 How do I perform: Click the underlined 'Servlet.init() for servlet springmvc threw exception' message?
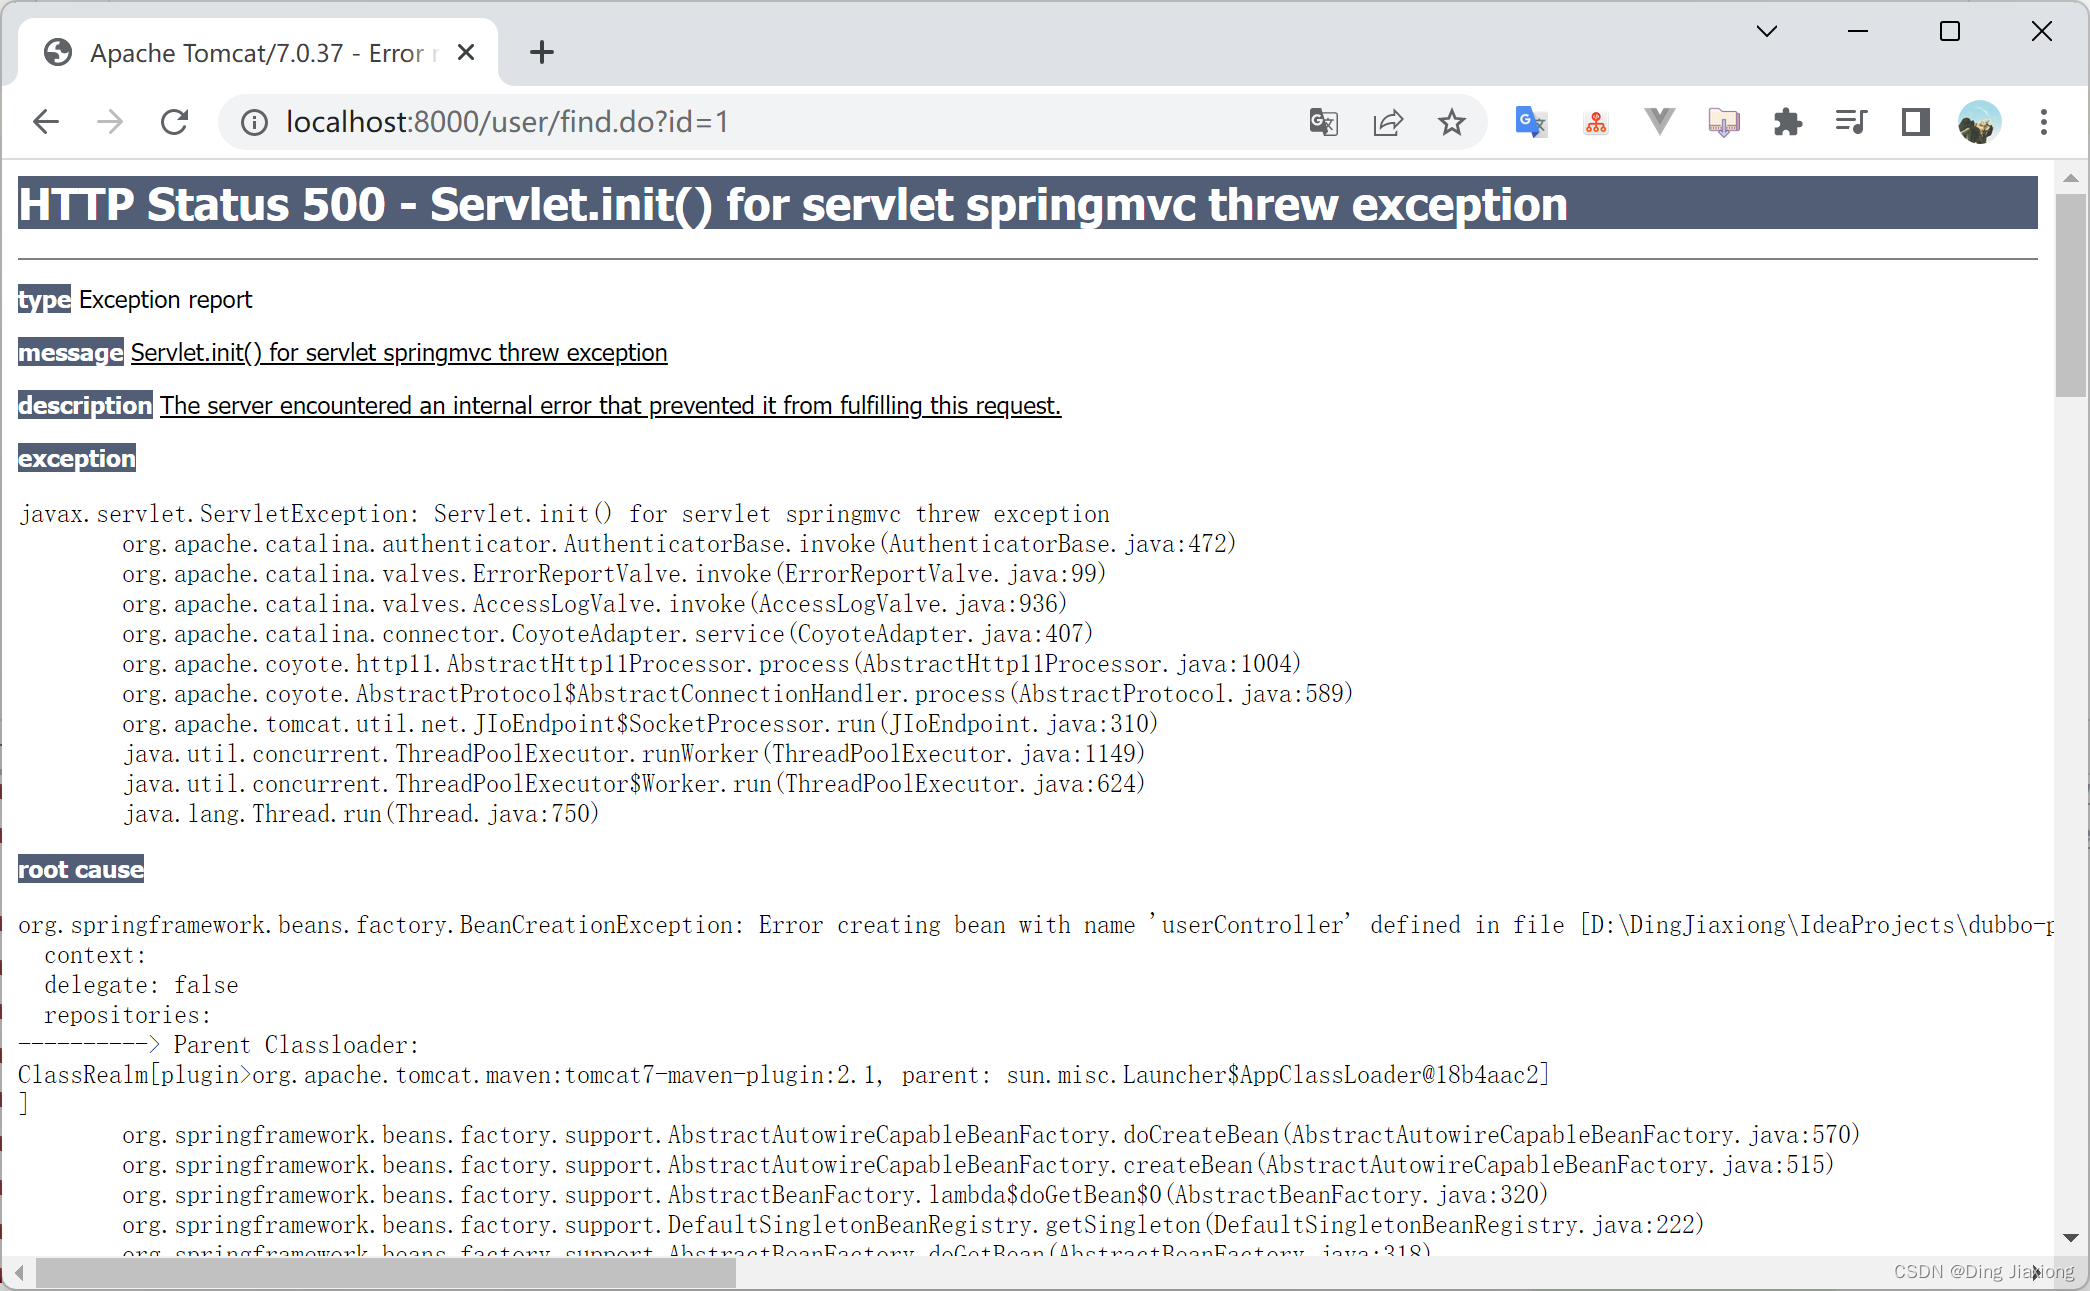pyautogui.click(x=399, y=353)
